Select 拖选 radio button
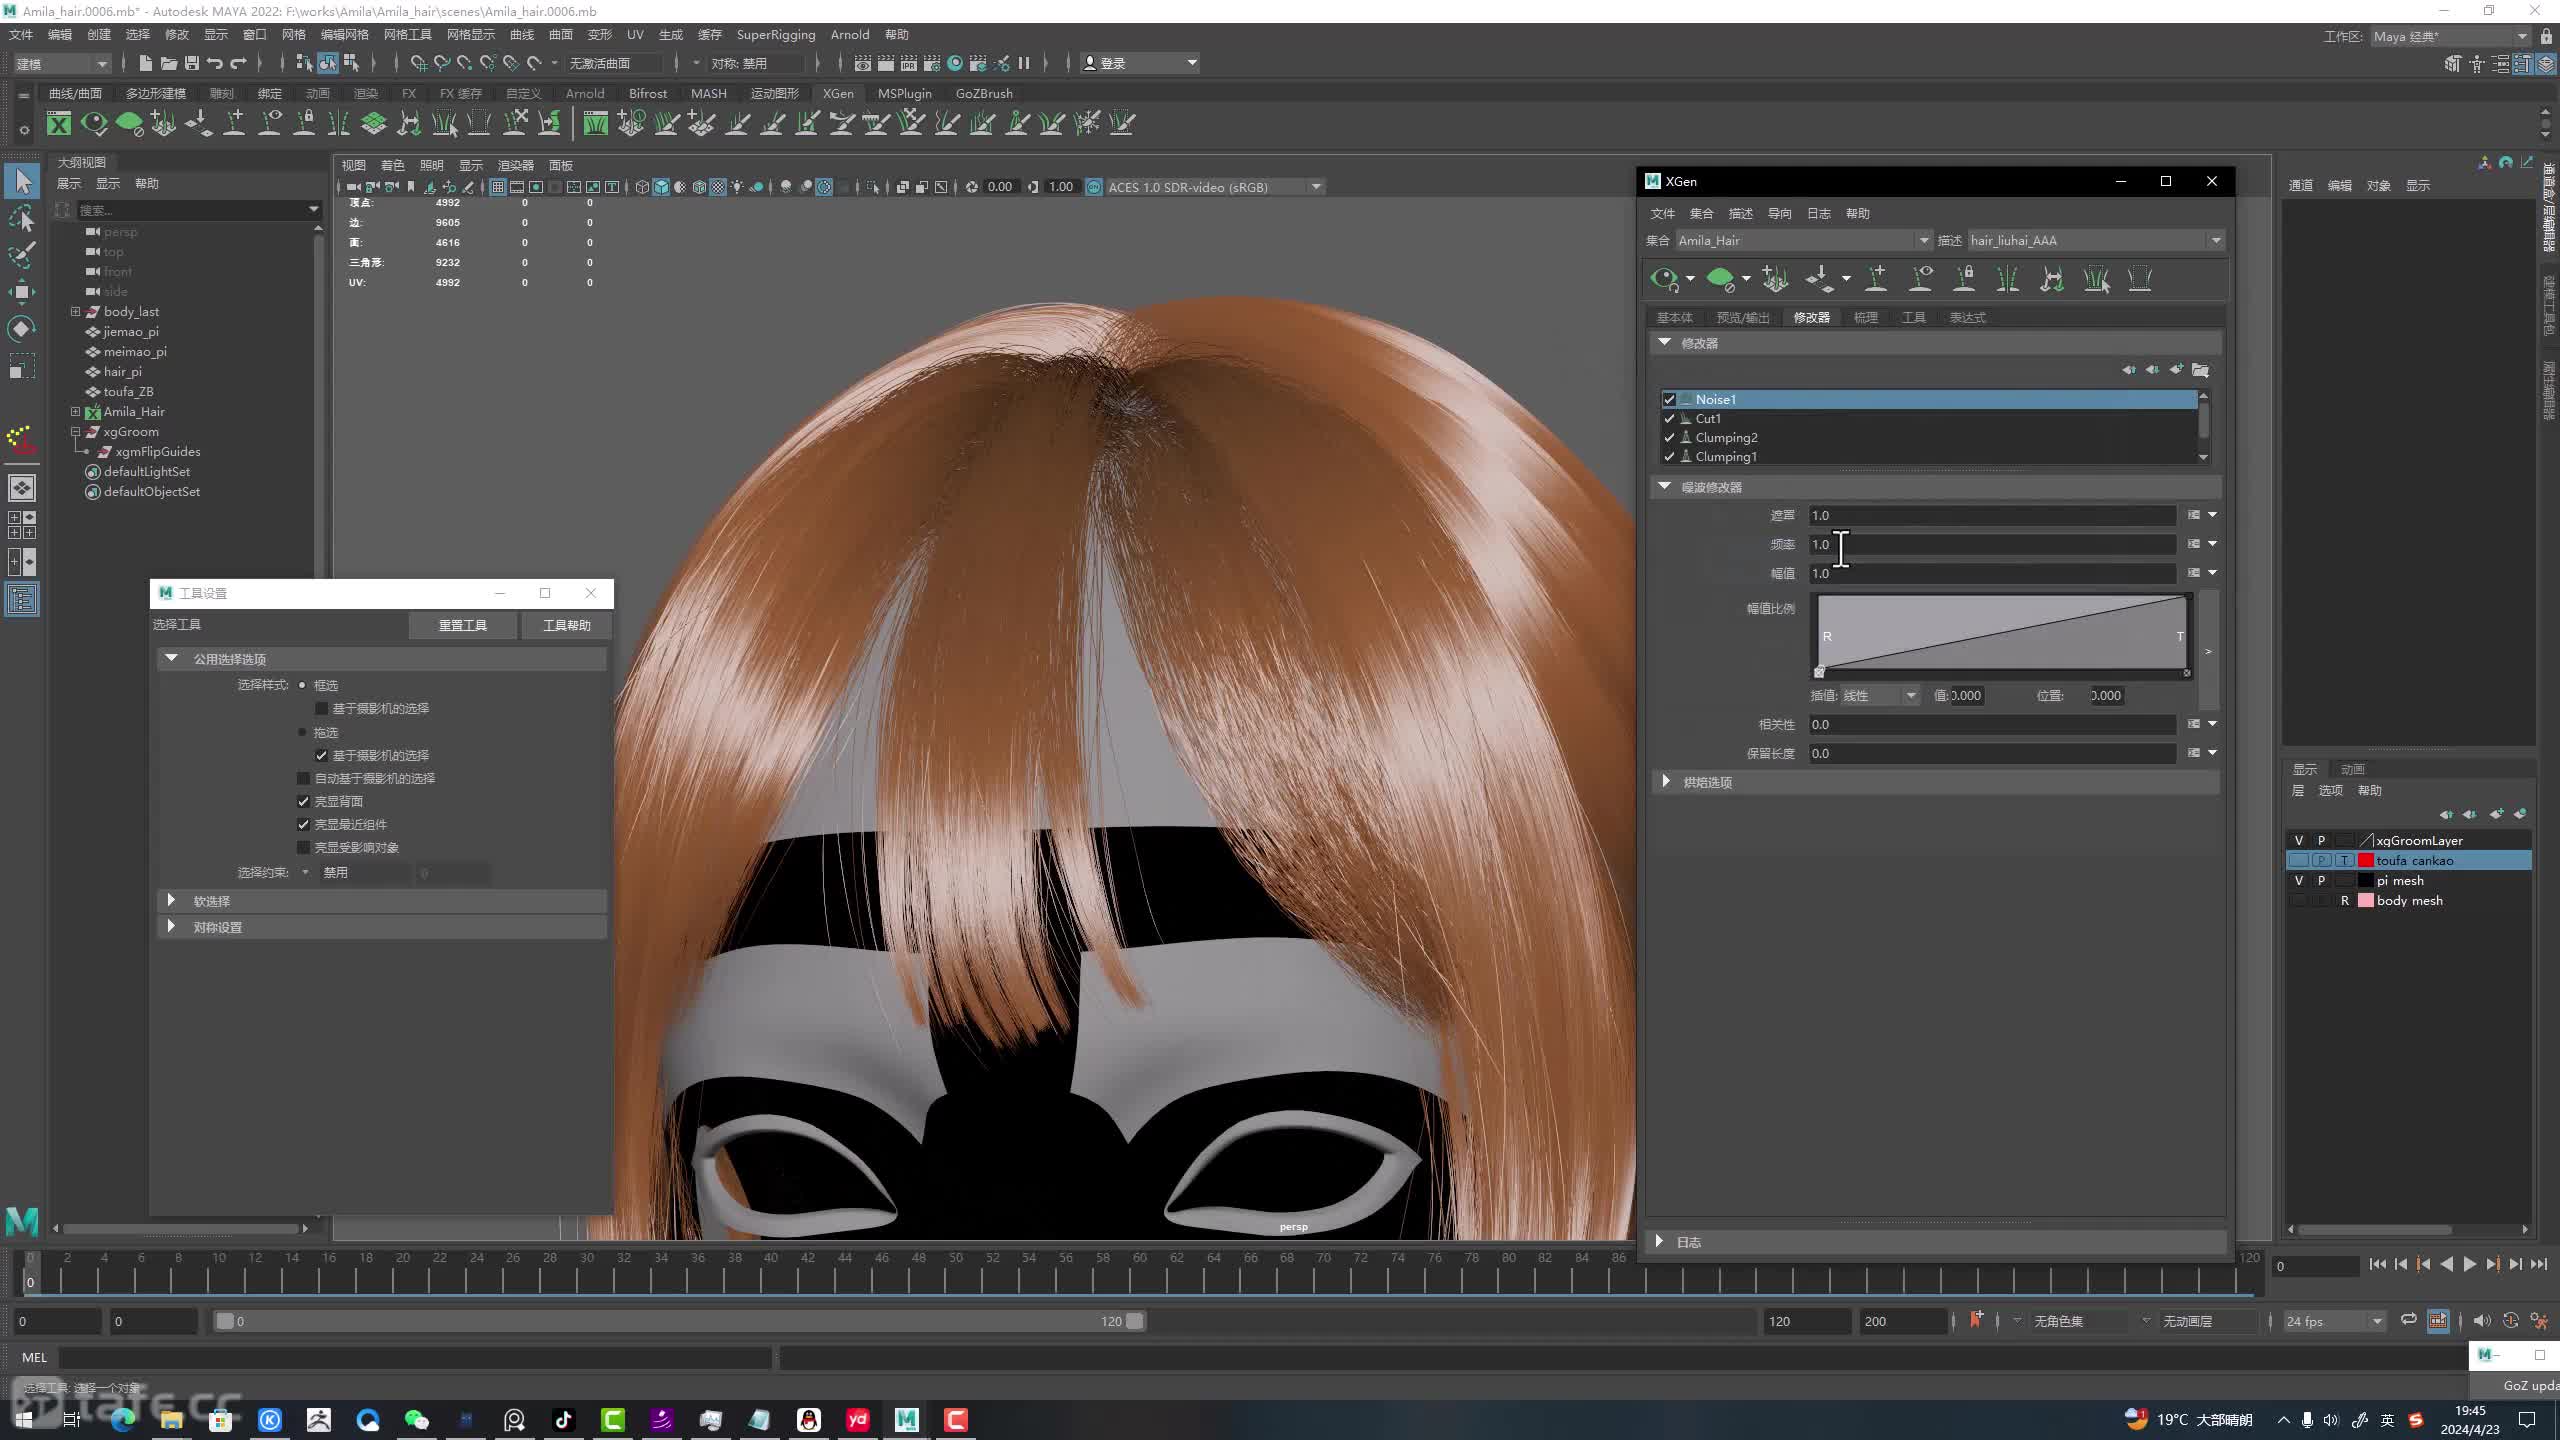 (302, 732)
